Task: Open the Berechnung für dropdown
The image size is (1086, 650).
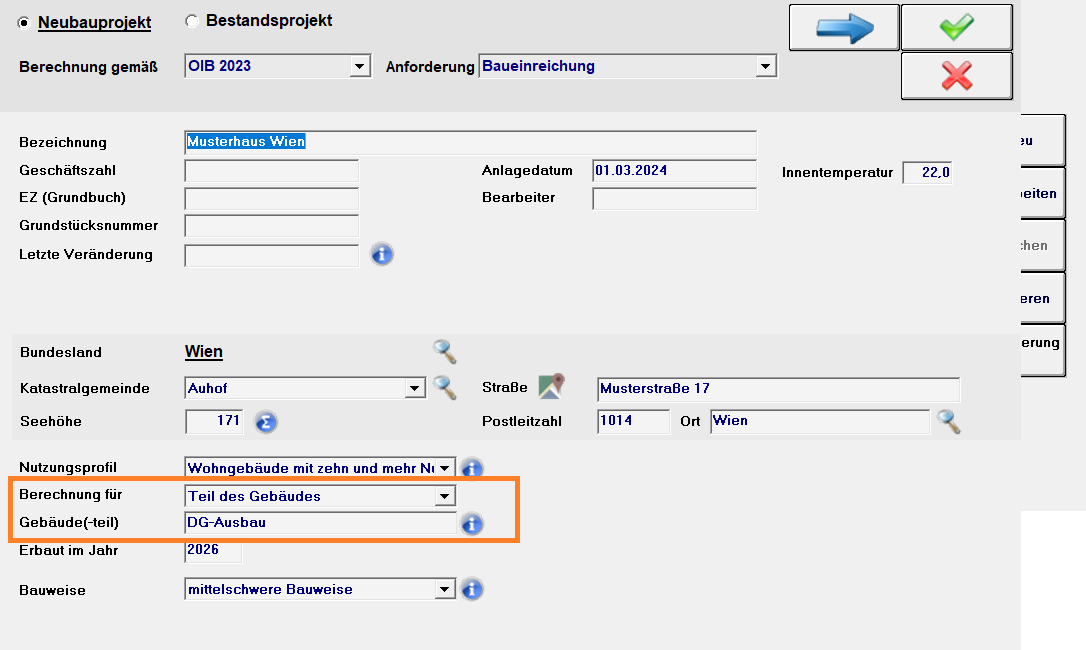Action: click(x=444, y=496)
